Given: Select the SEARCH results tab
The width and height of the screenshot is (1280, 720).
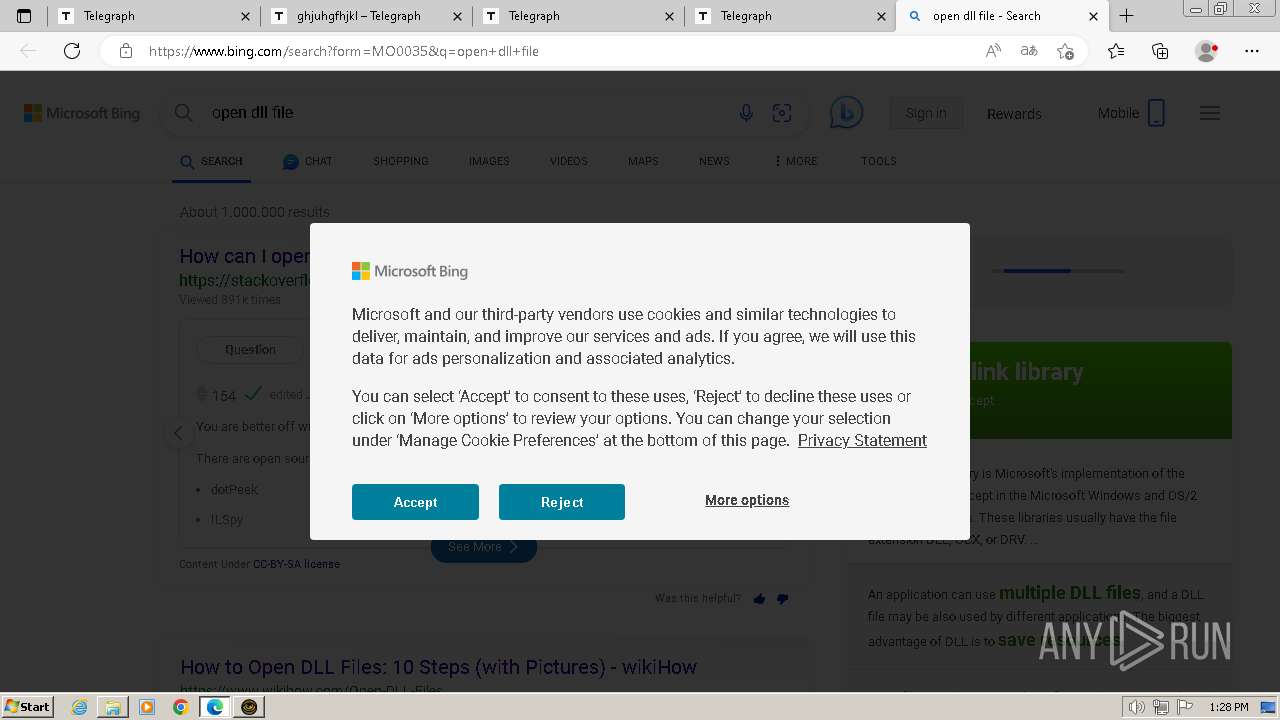Looking at the screenshot, I should point(211,161).
